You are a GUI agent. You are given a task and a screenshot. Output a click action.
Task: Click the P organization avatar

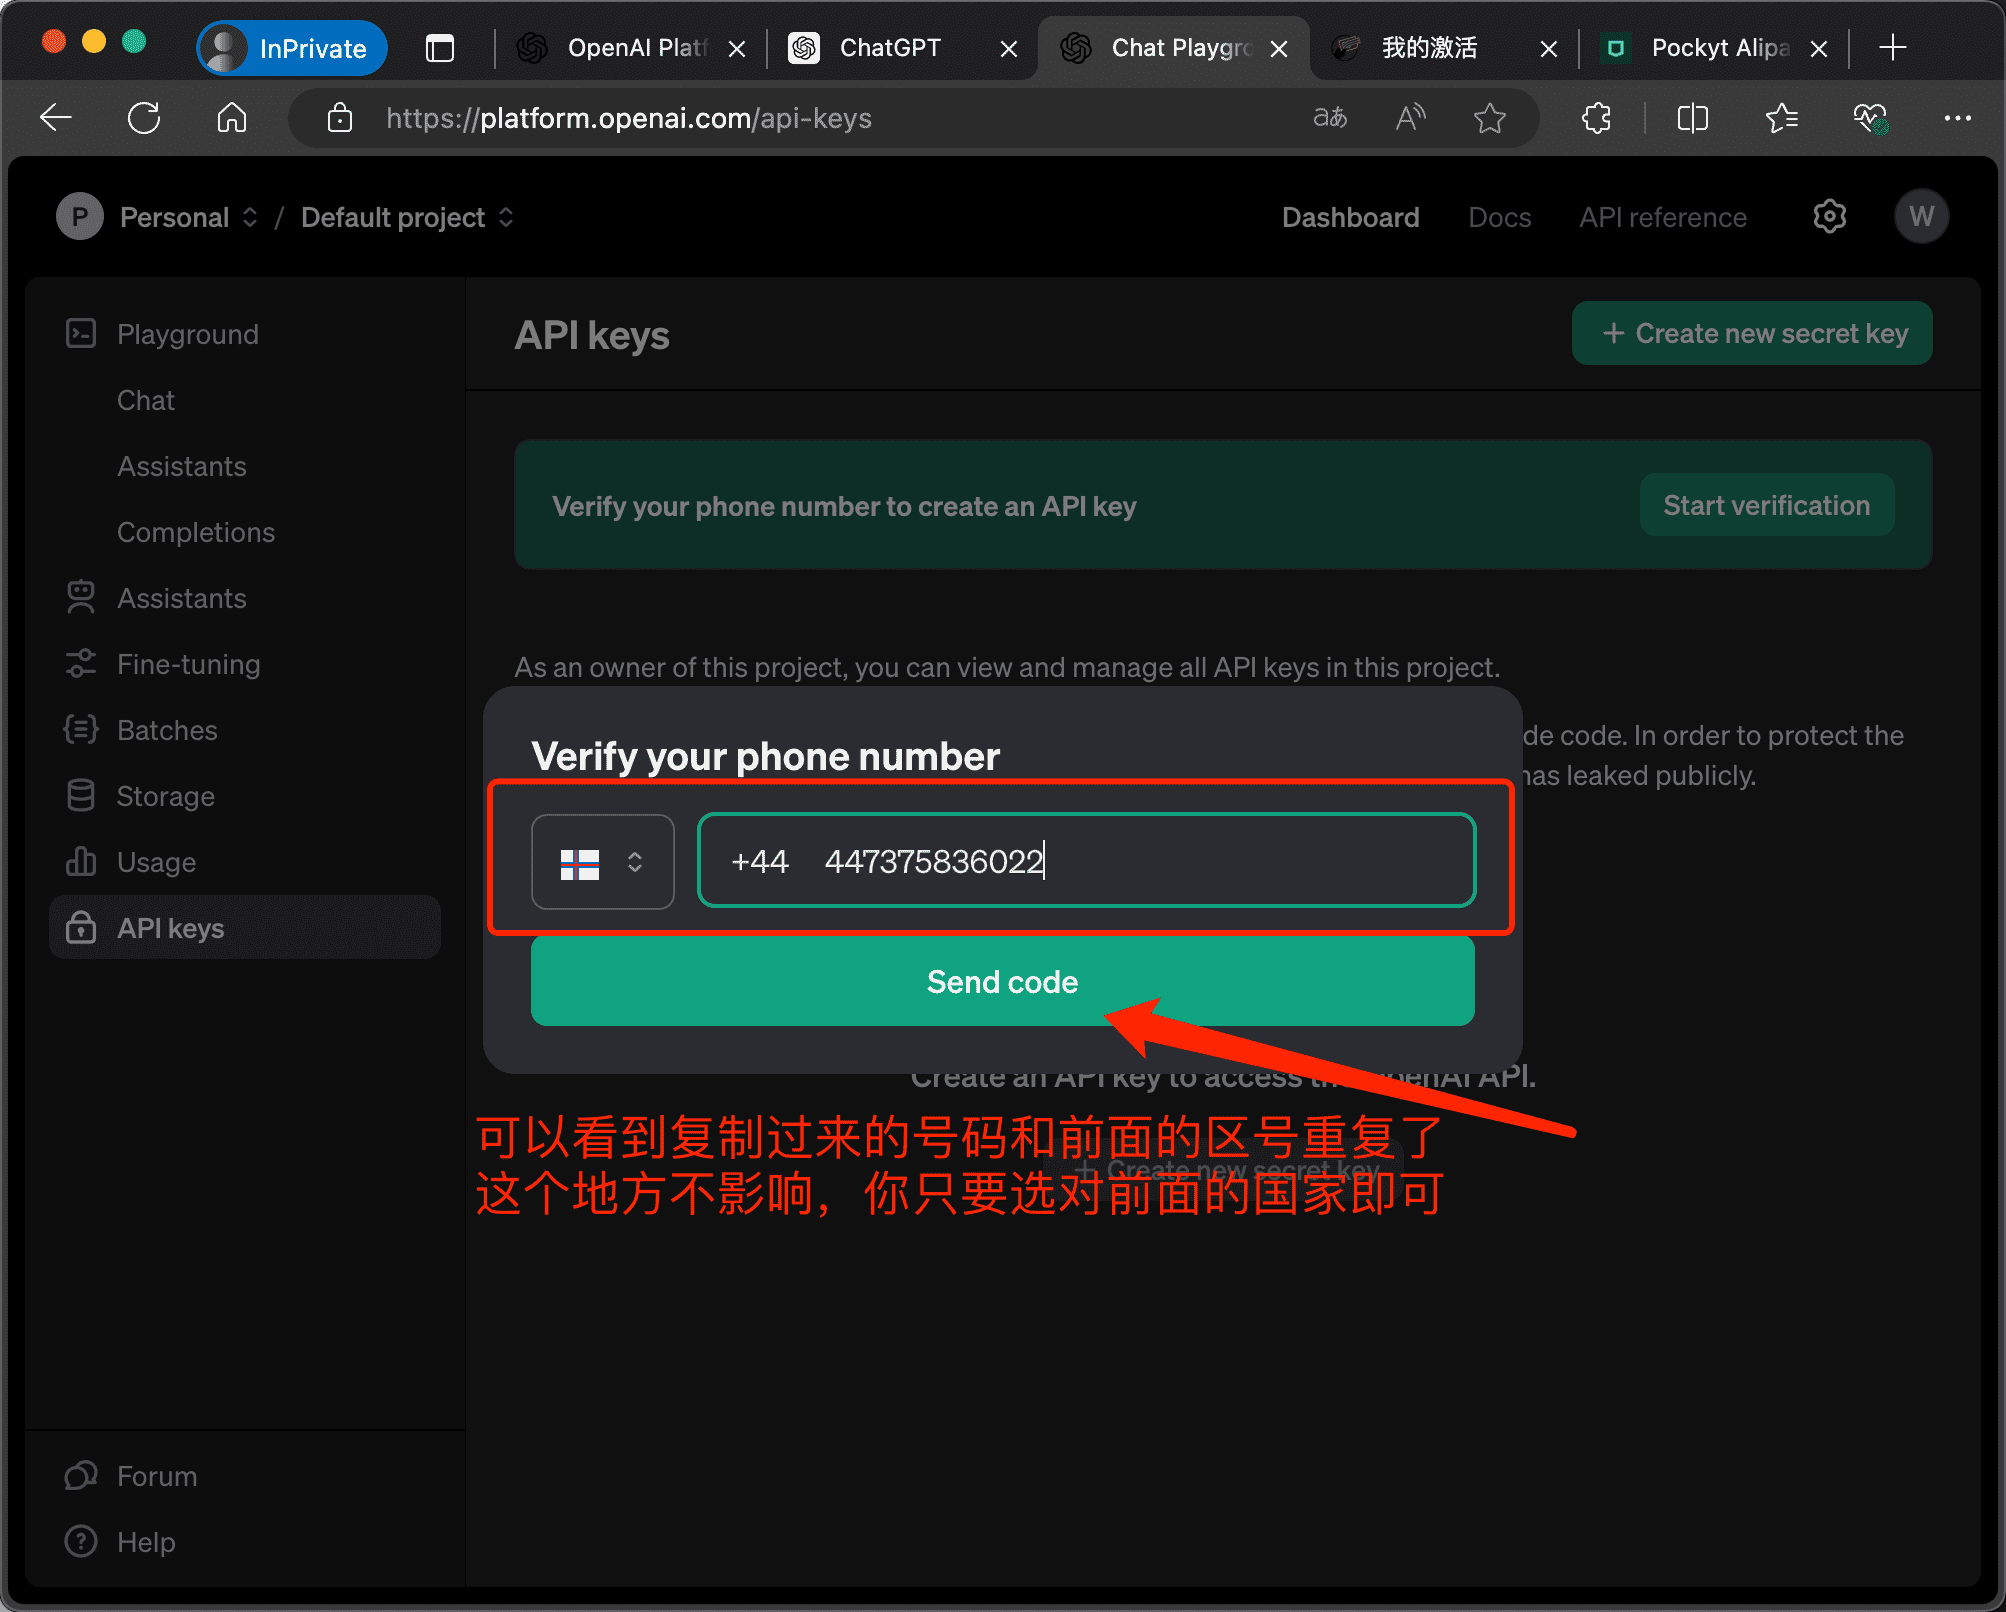tap(80, 217)
